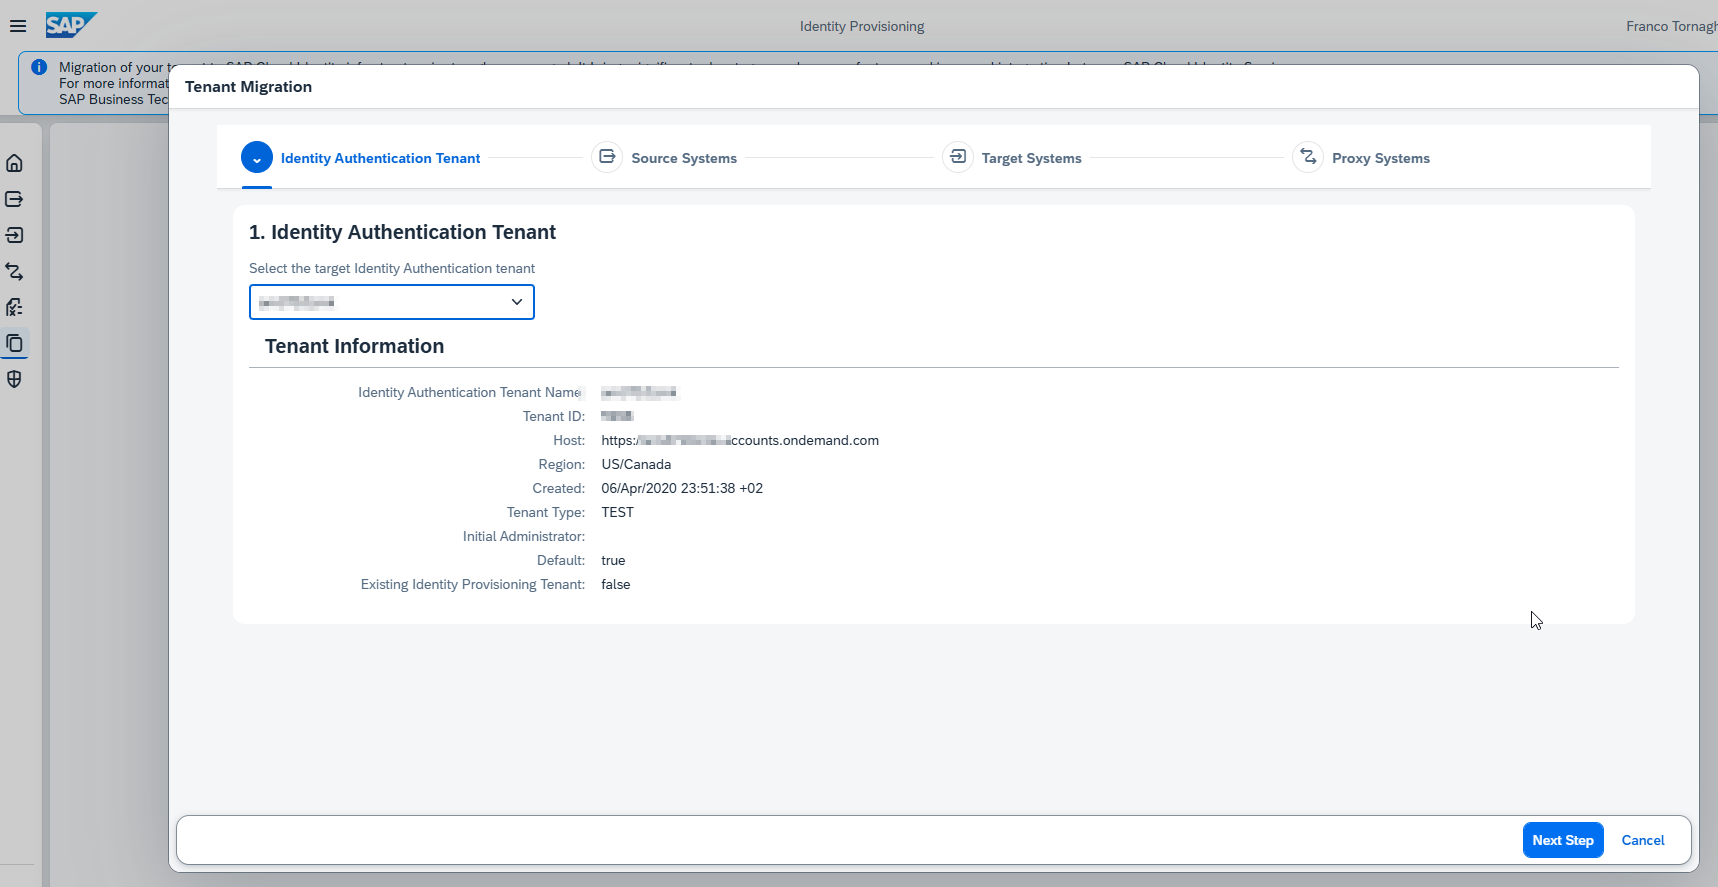Click the Tenant Migration dialog title
Screen dimensions: 1718x887
248,87
